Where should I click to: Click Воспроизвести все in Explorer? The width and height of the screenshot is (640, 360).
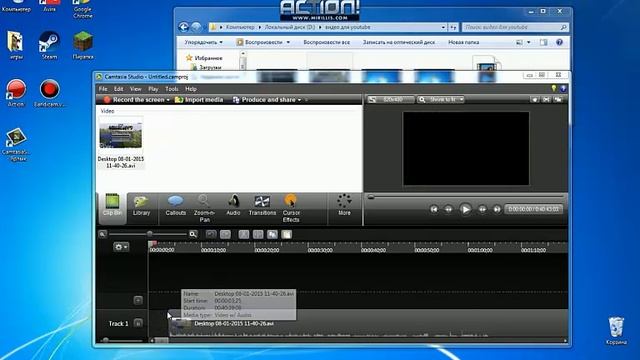327,42
